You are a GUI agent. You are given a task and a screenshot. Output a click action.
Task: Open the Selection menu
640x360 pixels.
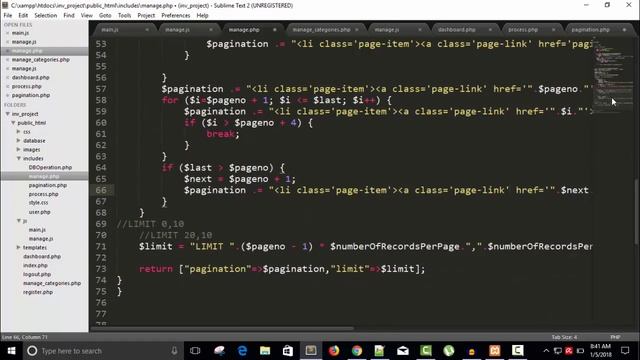tap(45, 16)
